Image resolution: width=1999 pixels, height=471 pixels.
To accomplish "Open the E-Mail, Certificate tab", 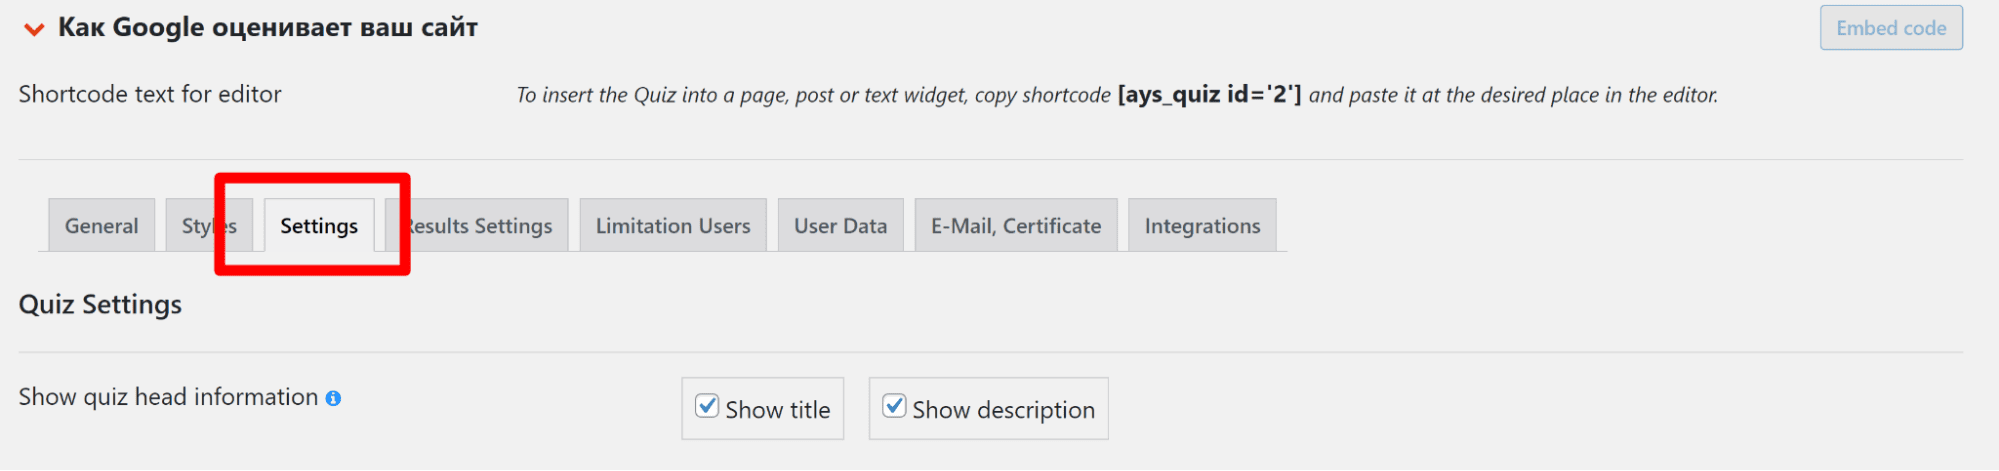I will pyautogui.click(x=1015, y=226).
